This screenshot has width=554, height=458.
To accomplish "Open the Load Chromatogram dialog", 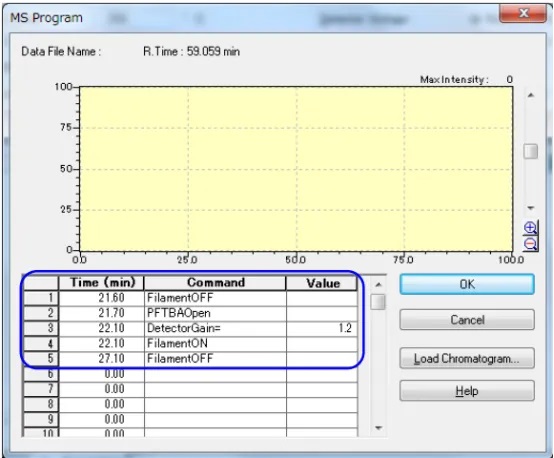I will coord(467,358).
